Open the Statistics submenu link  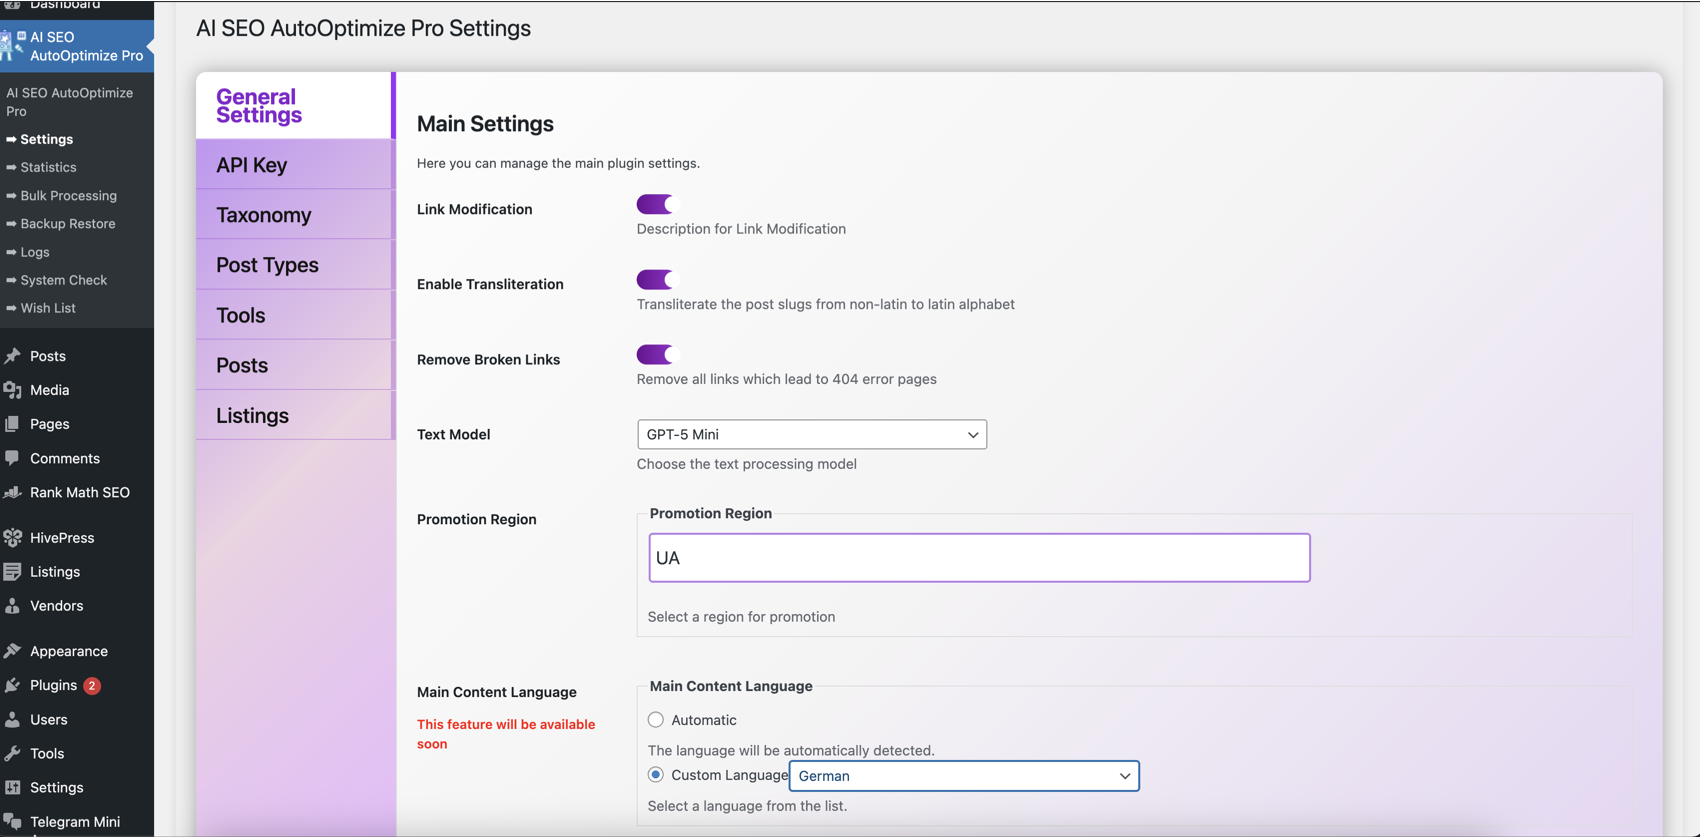coord(48,167)
